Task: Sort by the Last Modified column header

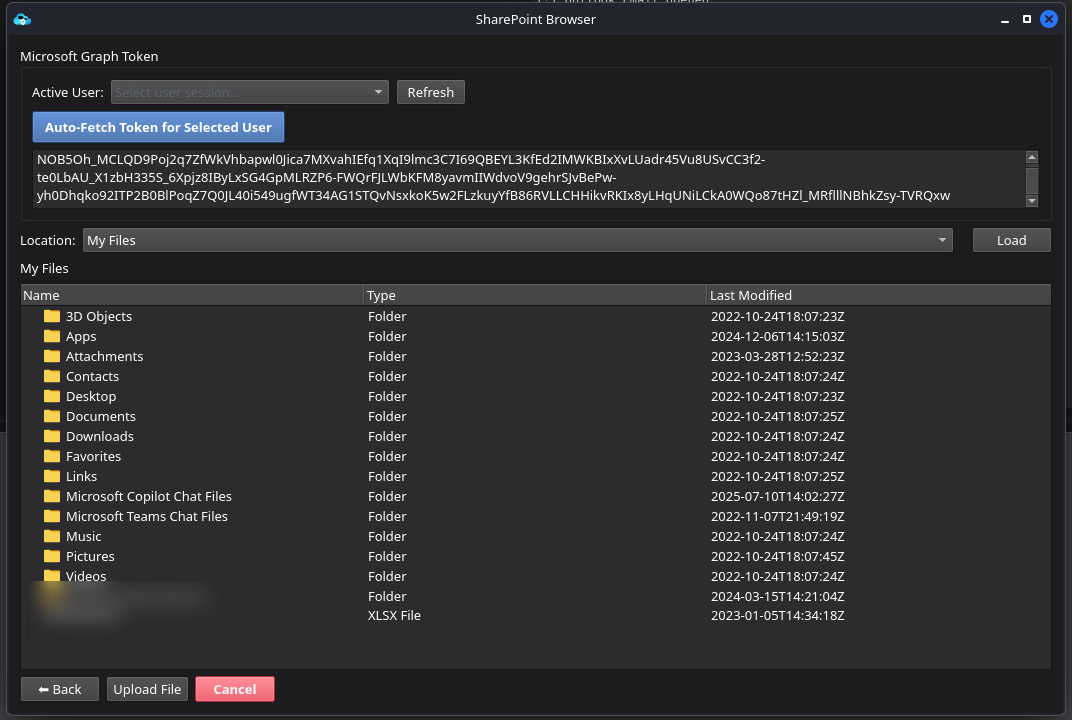Action: pyautogui.click(x=879, y=295)
